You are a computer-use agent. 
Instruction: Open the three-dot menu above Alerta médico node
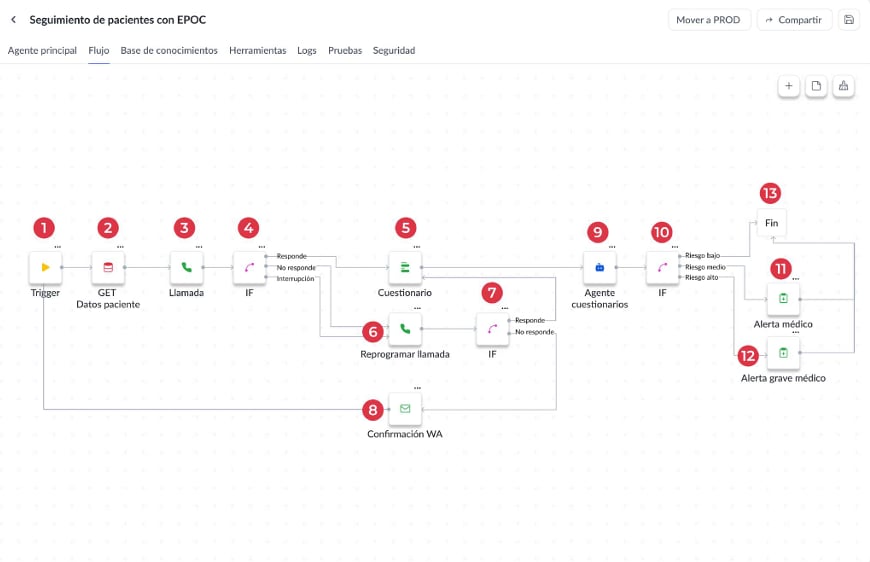[796, 279]
